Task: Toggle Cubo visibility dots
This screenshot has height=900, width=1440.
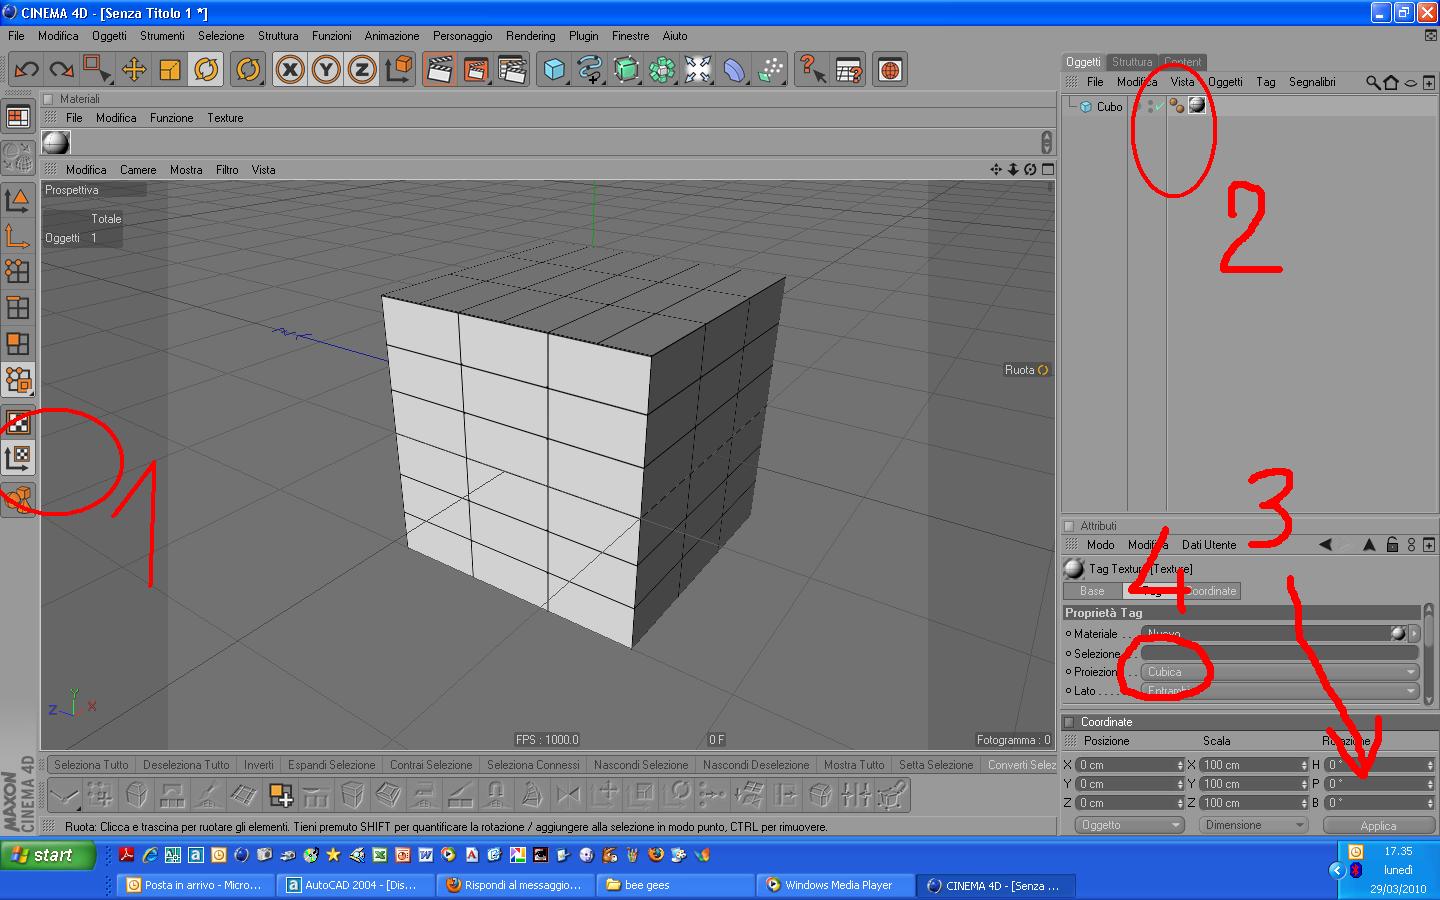Action: click(x=1148, y=105)
